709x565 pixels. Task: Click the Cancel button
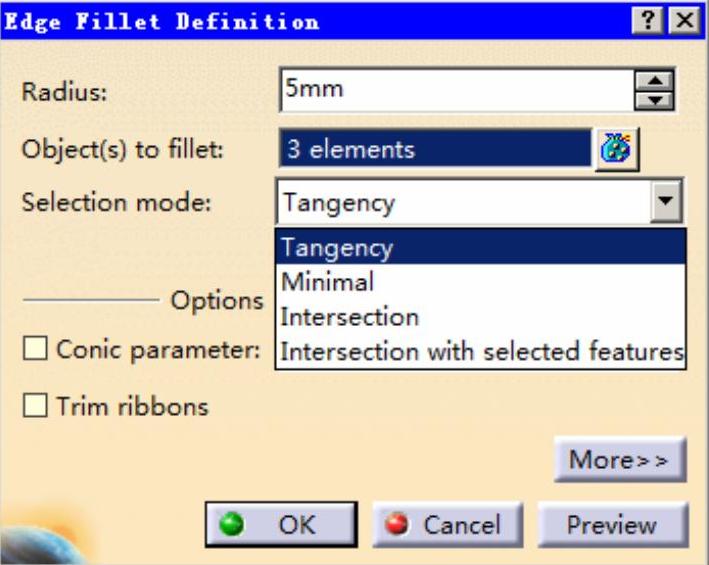[447, 525]
